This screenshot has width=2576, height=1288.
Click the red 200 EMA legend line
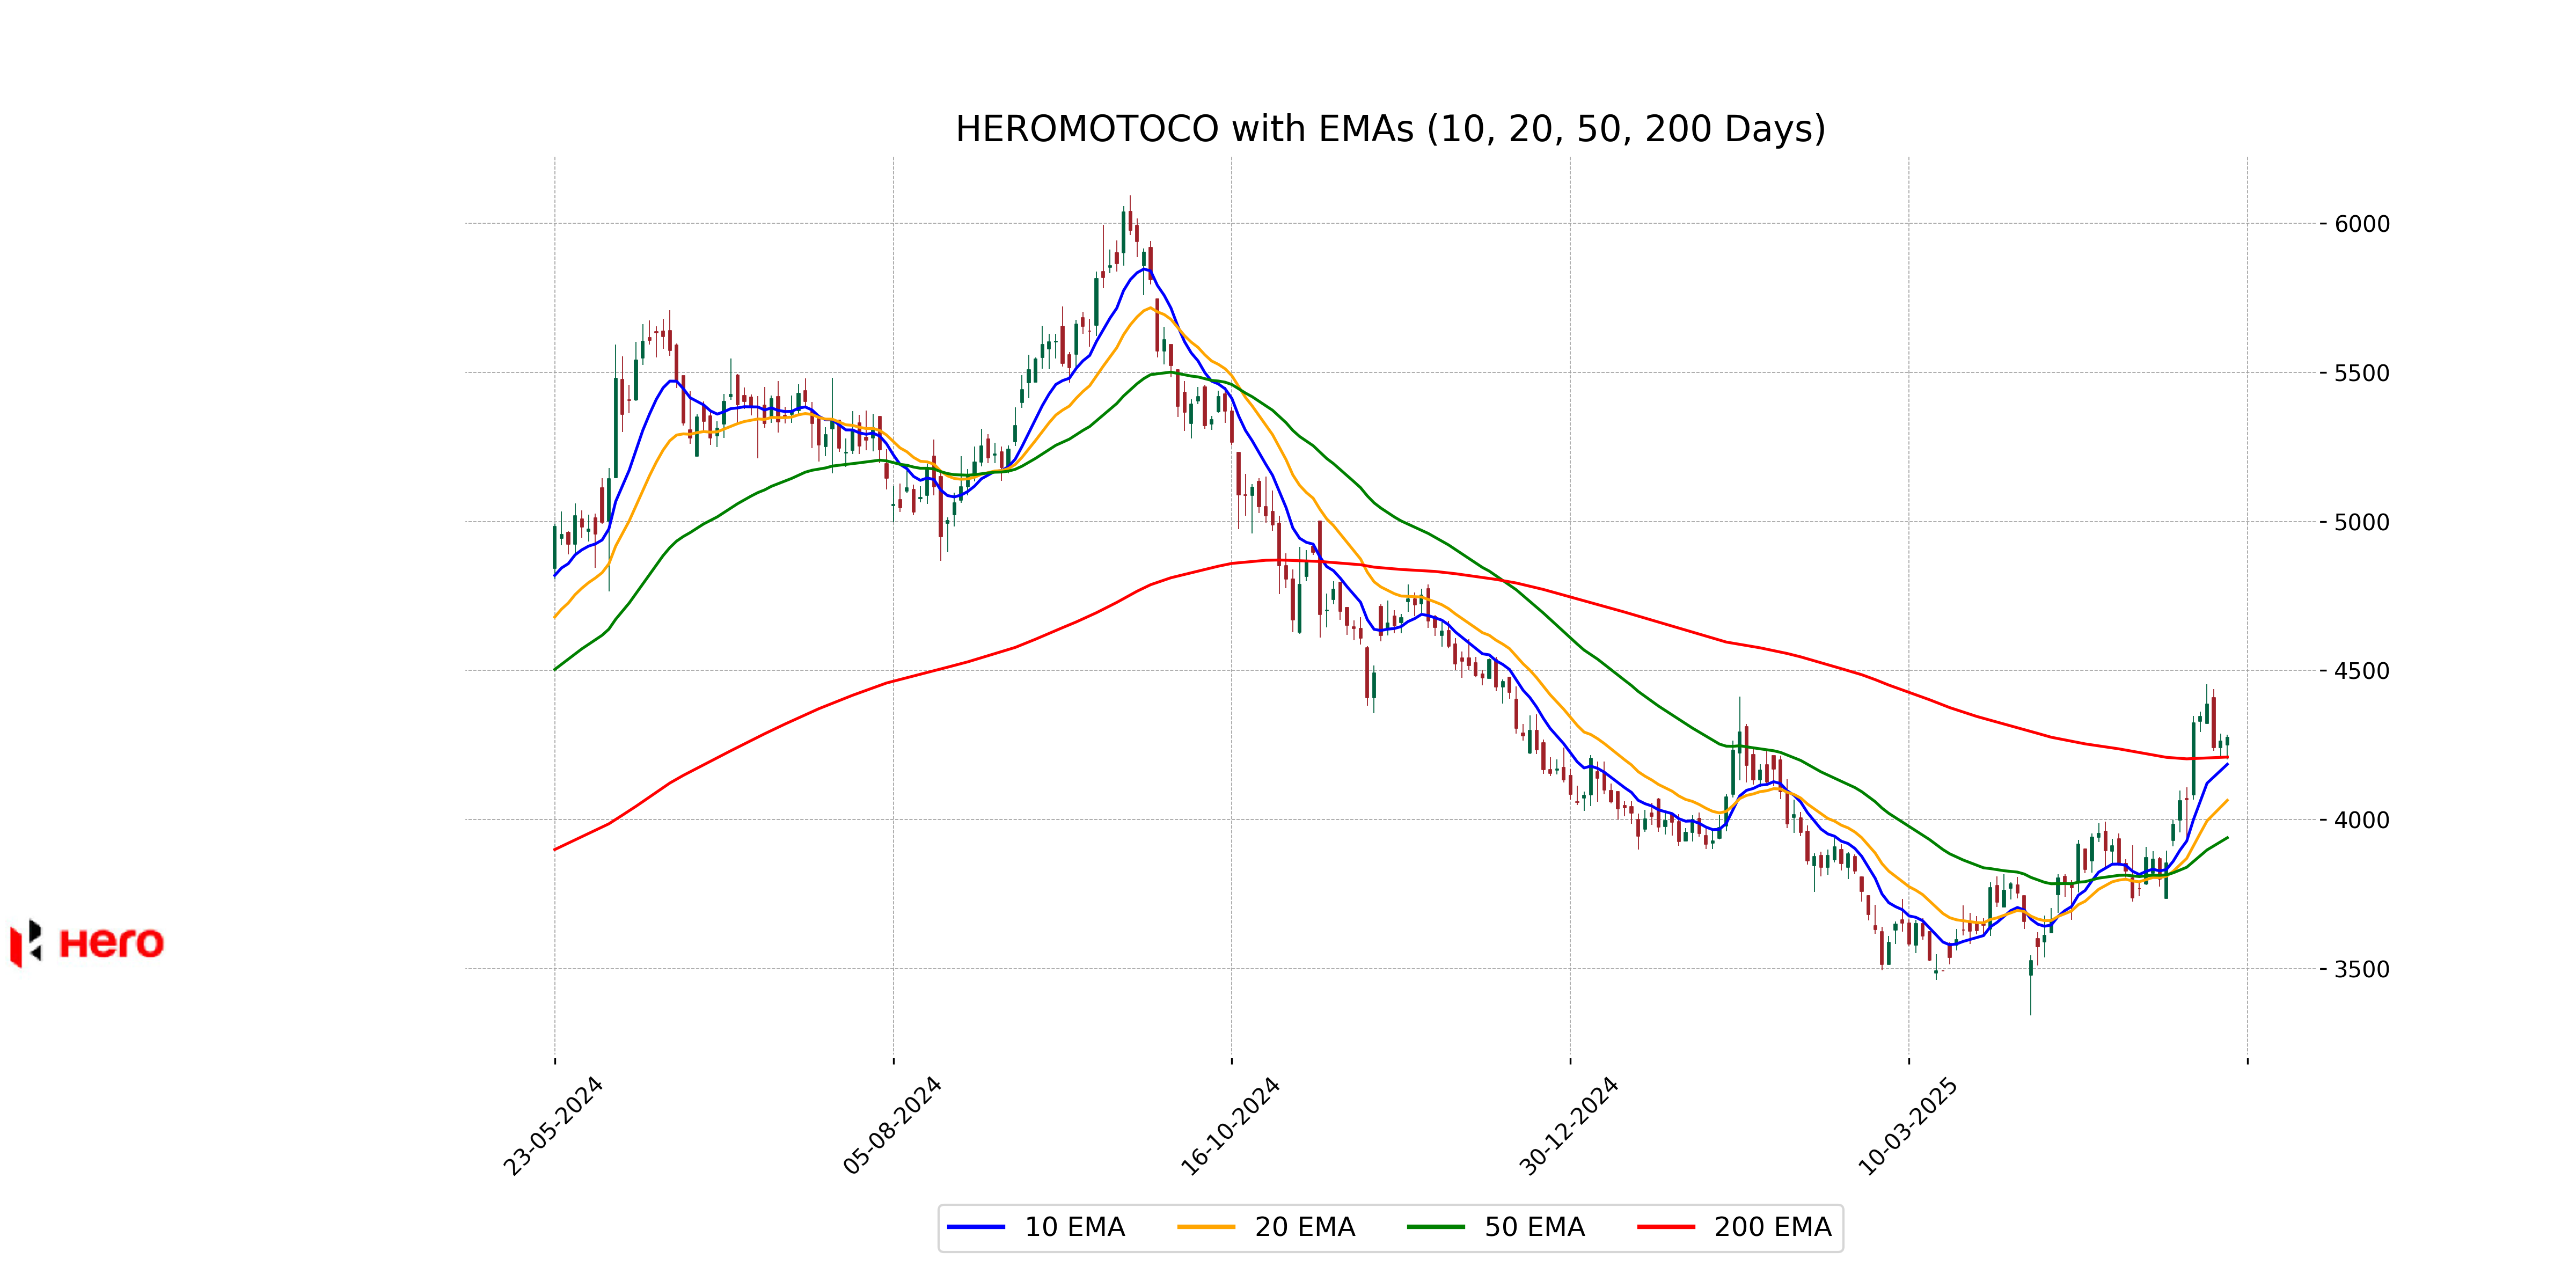click(x=1666, y=1227)
